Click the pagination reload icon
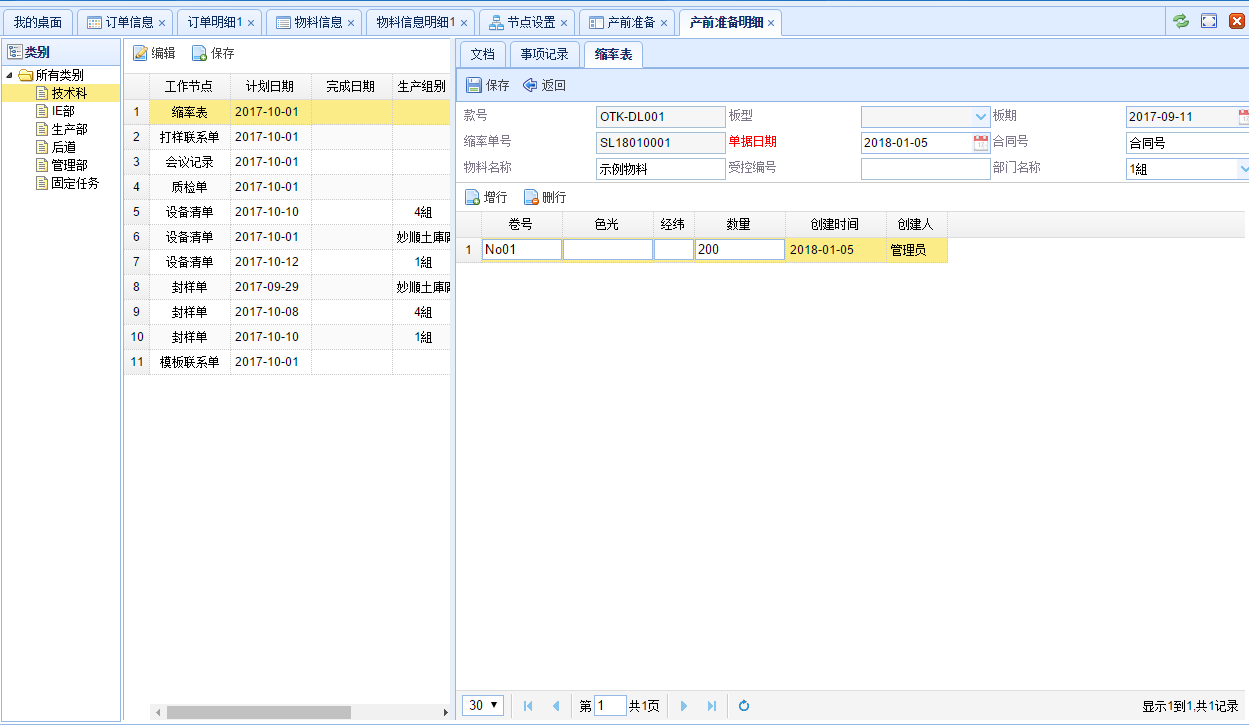This screenshot has height=725, width=1249. [744, 706]
